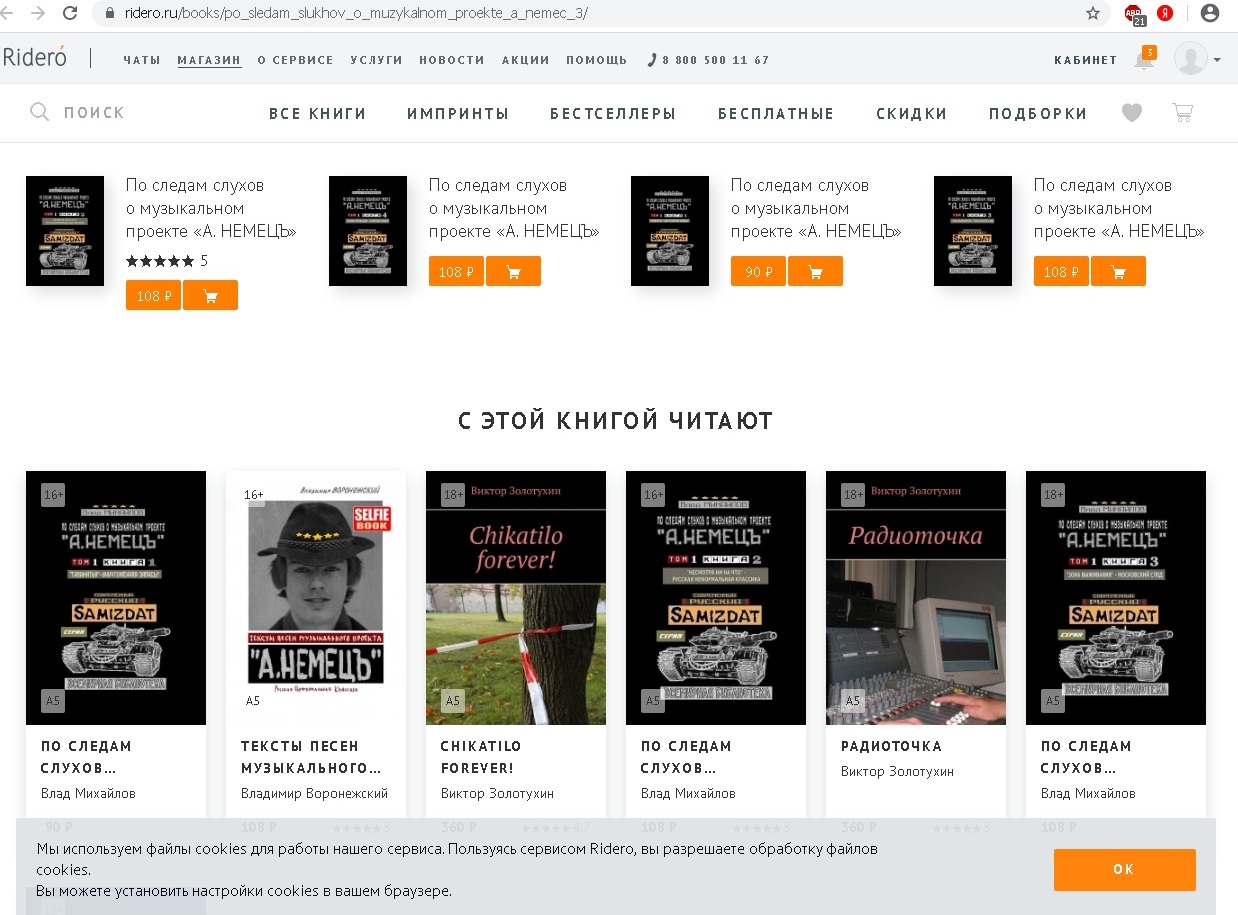Click the С ЭТОЙ КНИГОЙ ЧИТАЮТ heading

pyautogui.click(x=616, y=421)
